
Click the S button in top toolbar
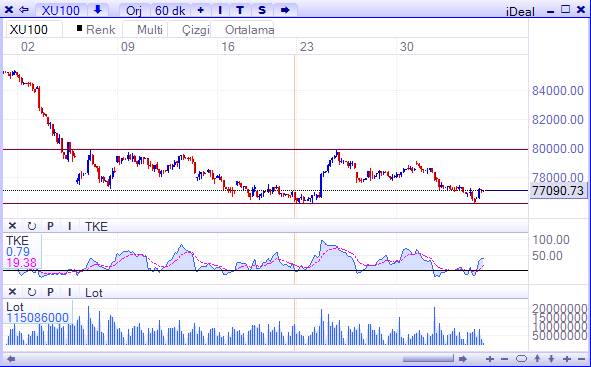262,10
